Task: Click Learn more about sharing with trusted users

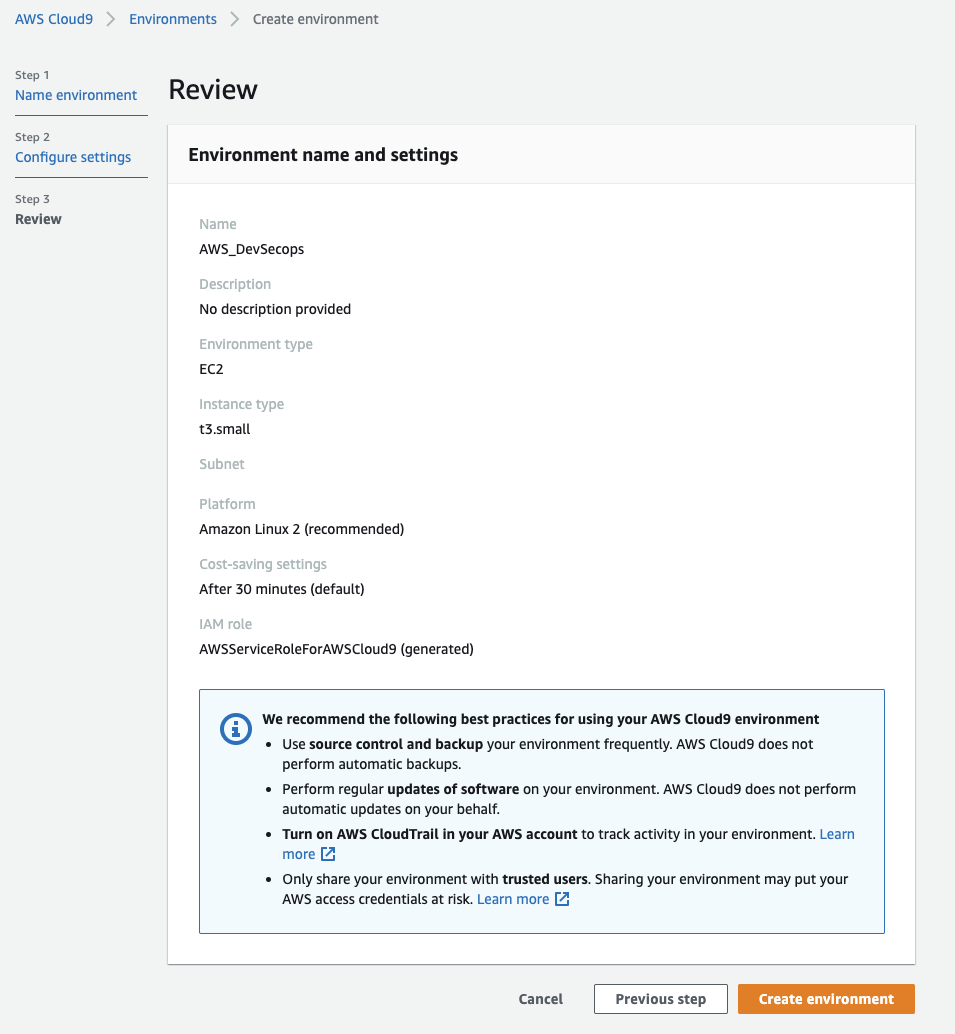Action: pyautogui.click(x=514, y=899)
